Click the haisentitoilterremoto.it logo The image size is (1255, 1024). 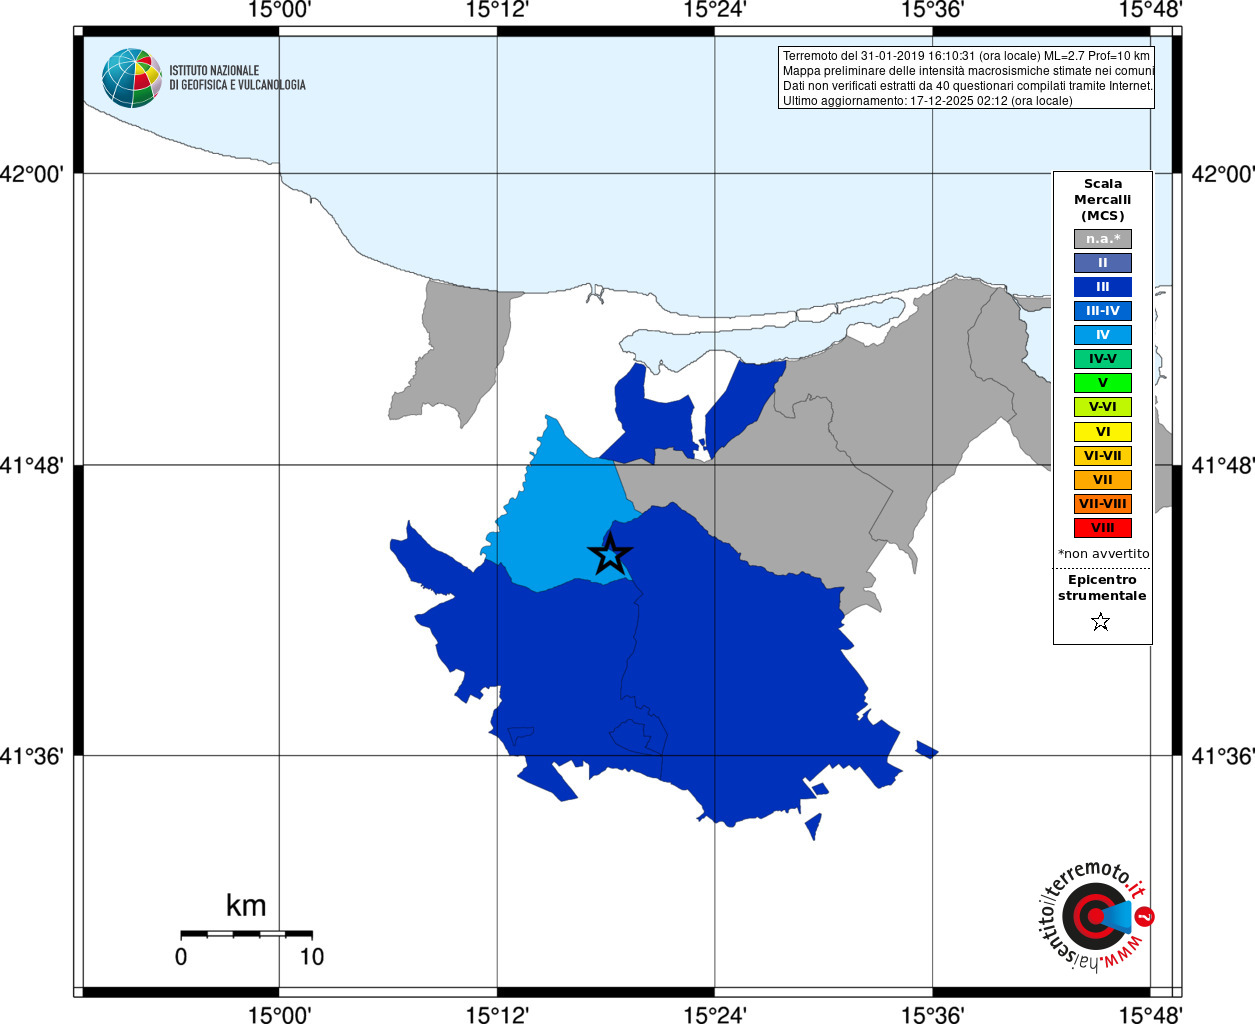click(1094, 915)
